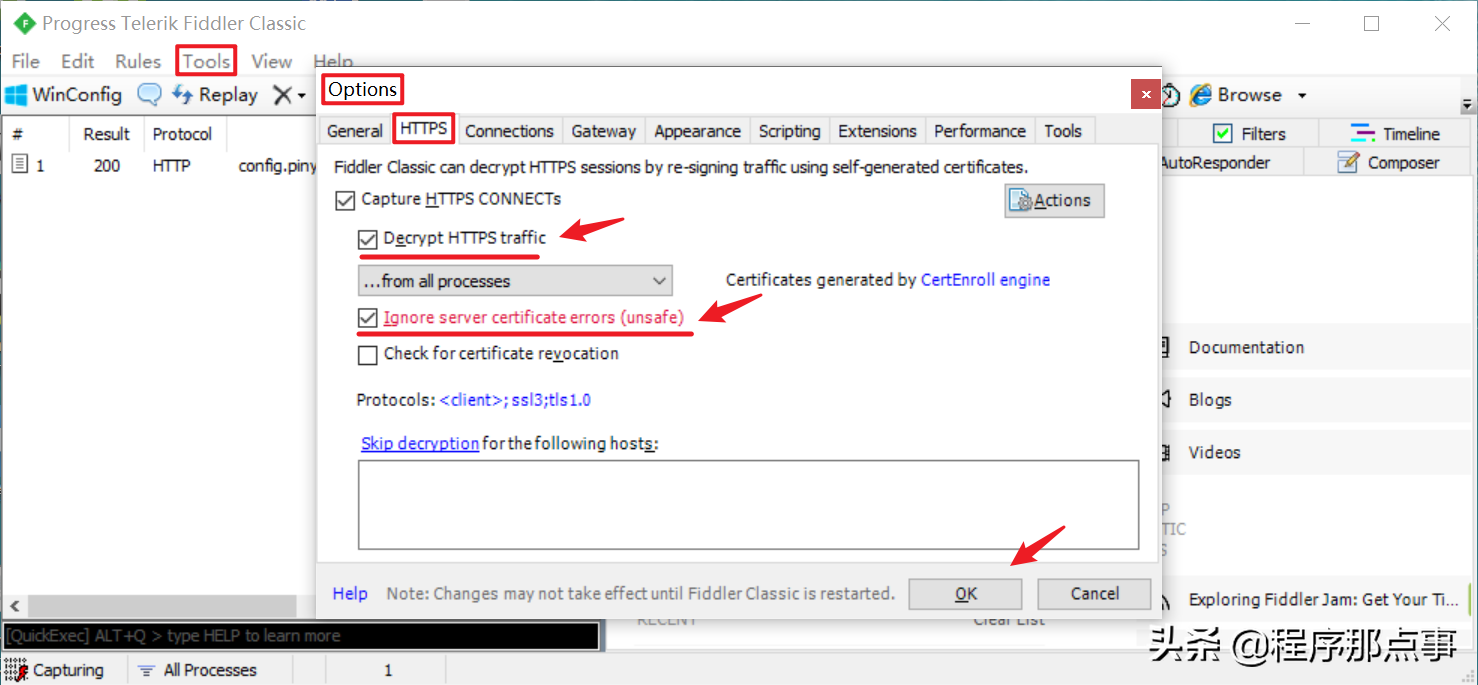The image size is (1478, 685).
Task: Toggle Ignore server certificate errors checkbox
Action: coord(368,319)
